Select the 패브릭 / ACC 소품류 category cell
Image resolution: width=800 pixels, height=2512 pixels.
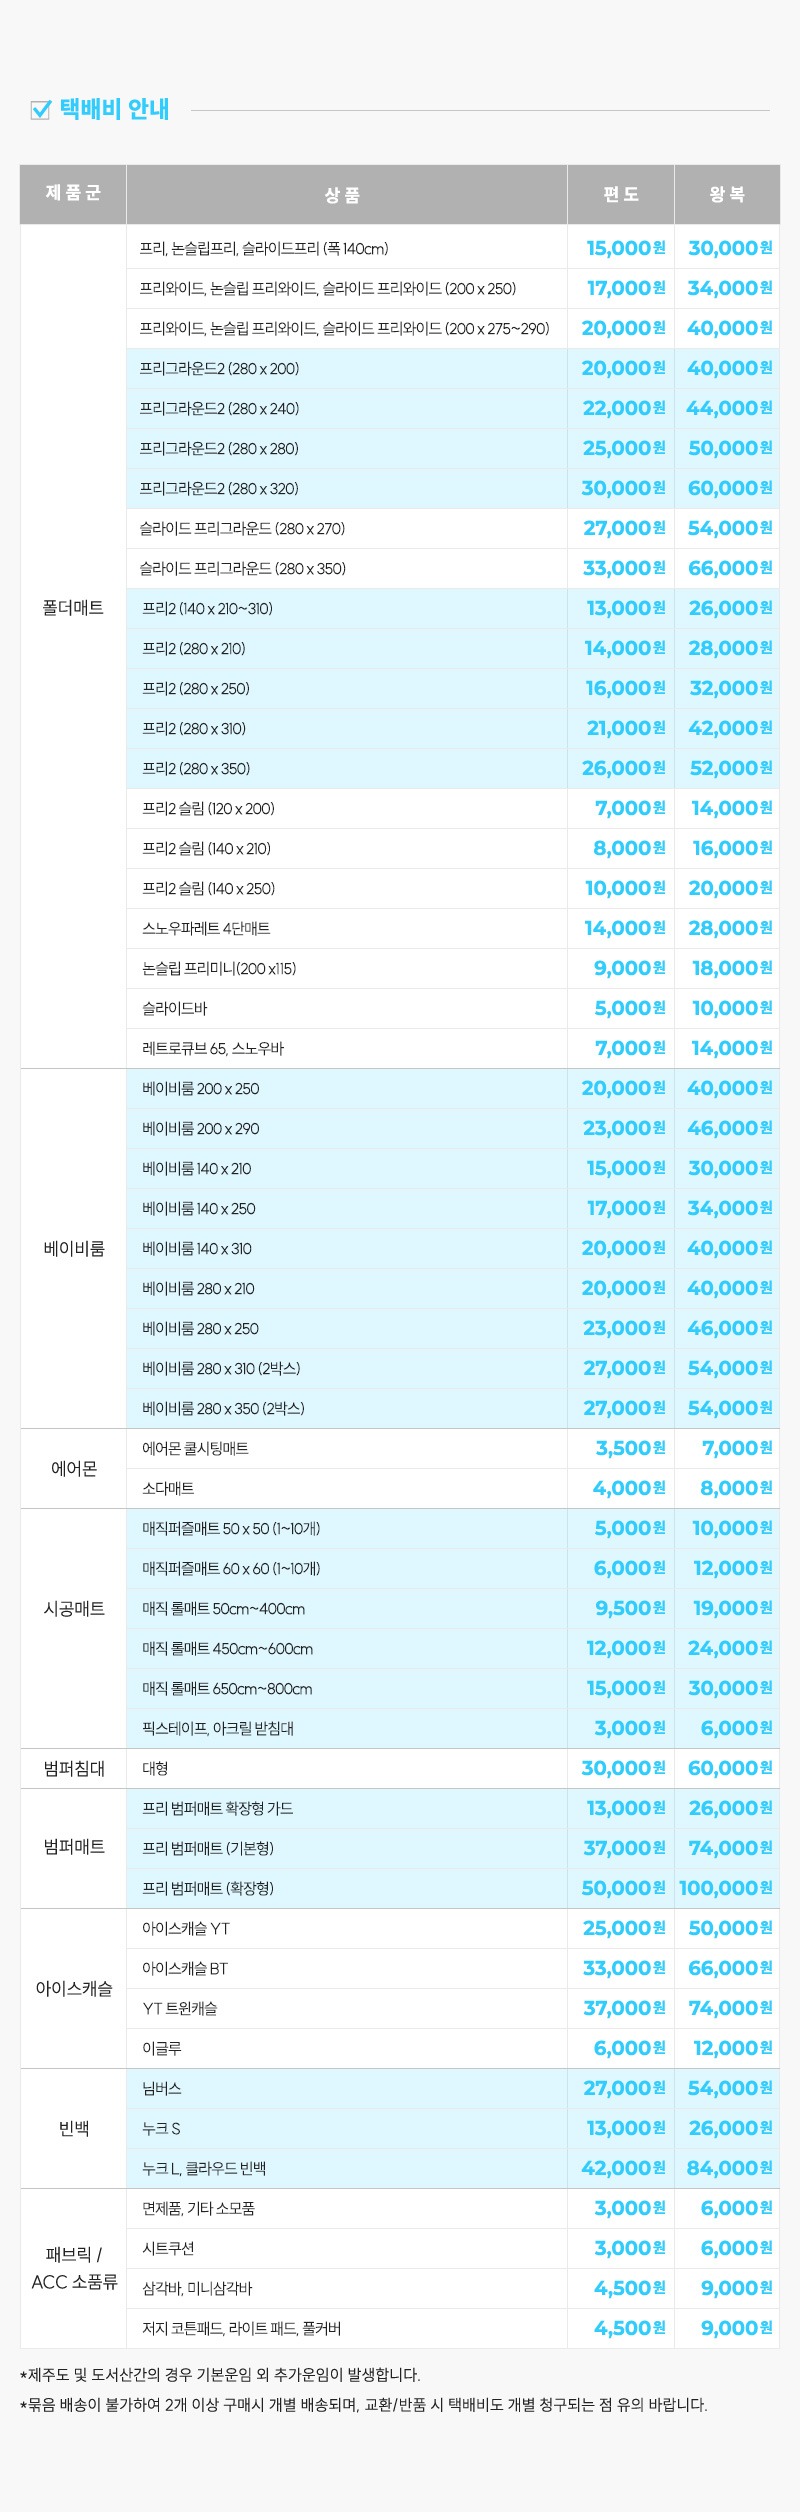coord(74,2268)
